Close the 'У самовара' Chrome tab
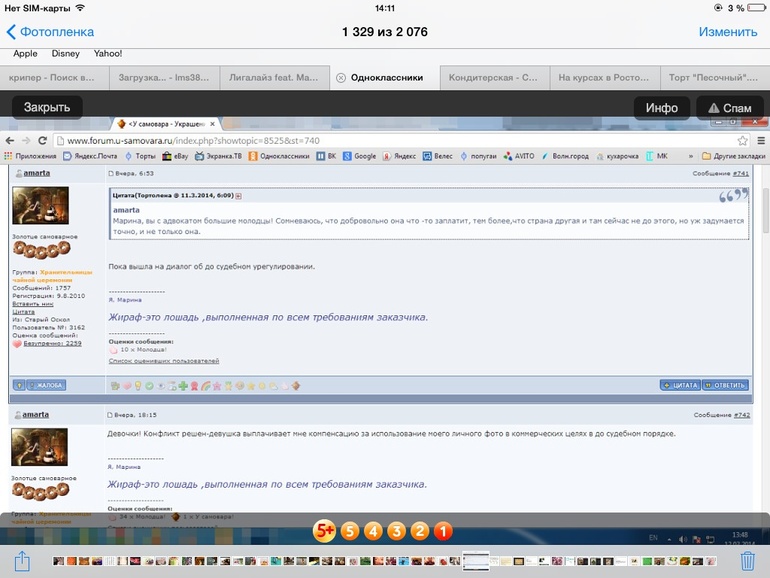This screenshot has height=578, width=770. click(x=212, y=124)
